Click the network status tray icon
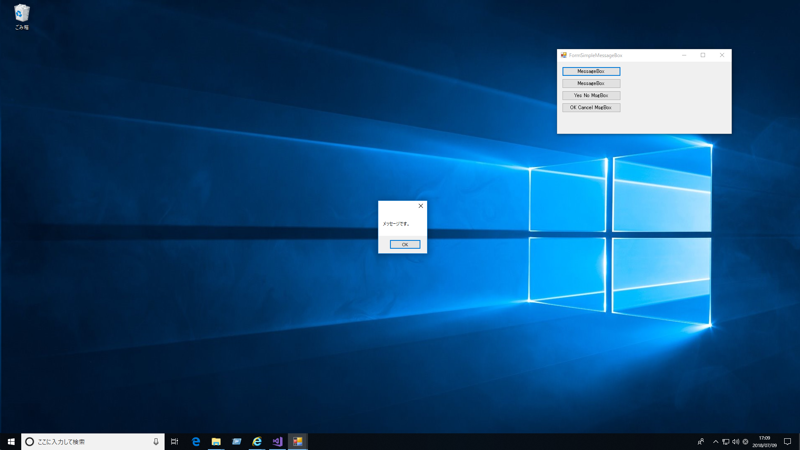800x450 pixels. (726, 441)
